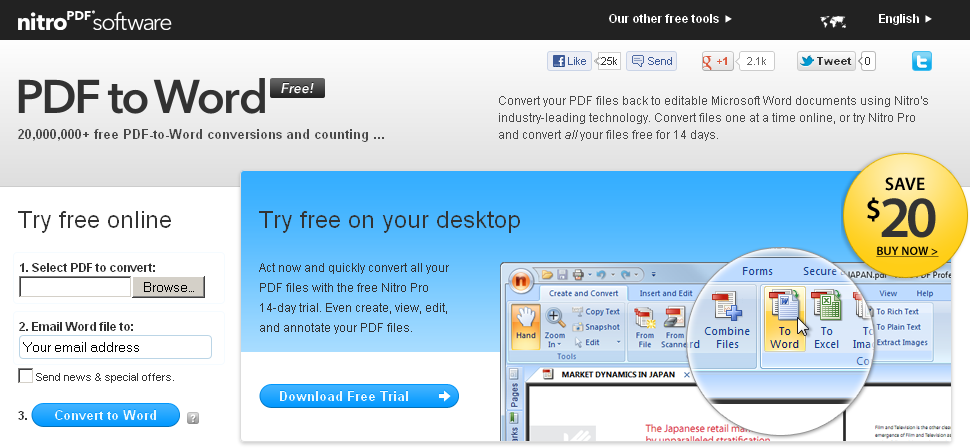970x448 pixels.
Task: Expand the Edit tool dropdown arrow
Action: [618, 342]
